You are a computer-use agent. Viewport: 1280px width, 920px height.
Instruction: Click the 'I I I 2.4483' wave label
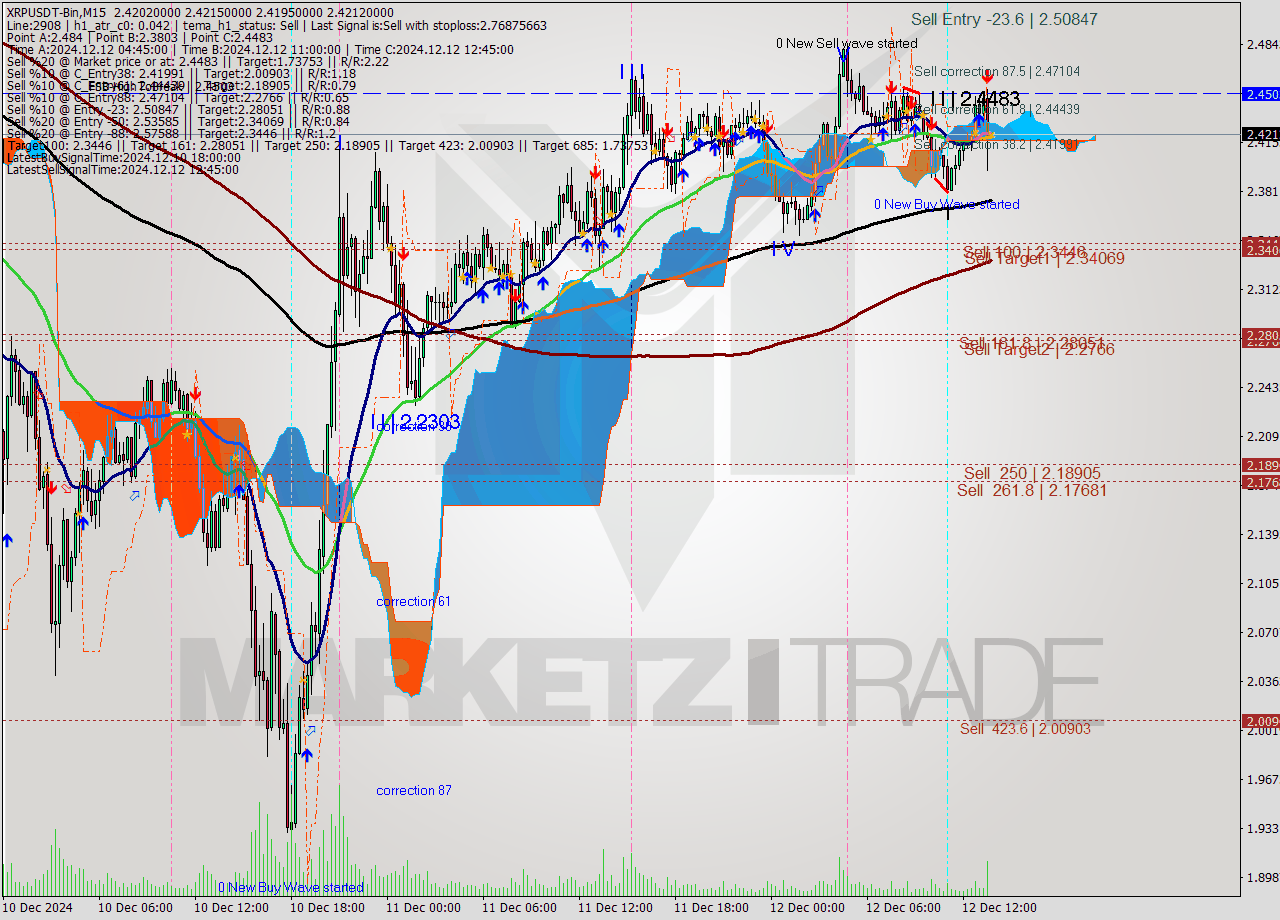tap(975, 99)
